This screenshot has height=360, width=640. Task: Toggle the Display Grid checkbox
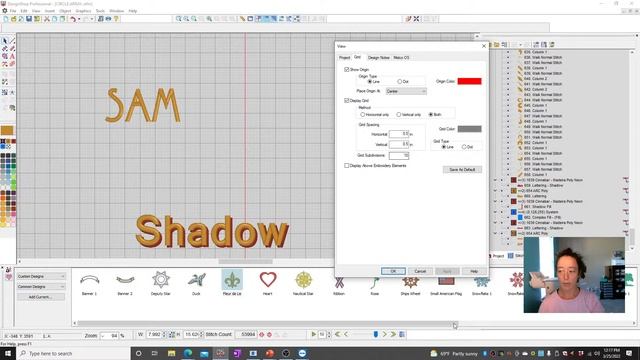[x=347, y=100]
